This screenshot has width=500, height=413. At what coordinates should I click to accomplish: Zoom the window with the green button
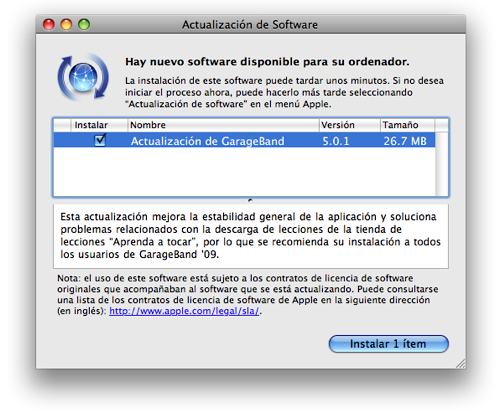point(84,24)
